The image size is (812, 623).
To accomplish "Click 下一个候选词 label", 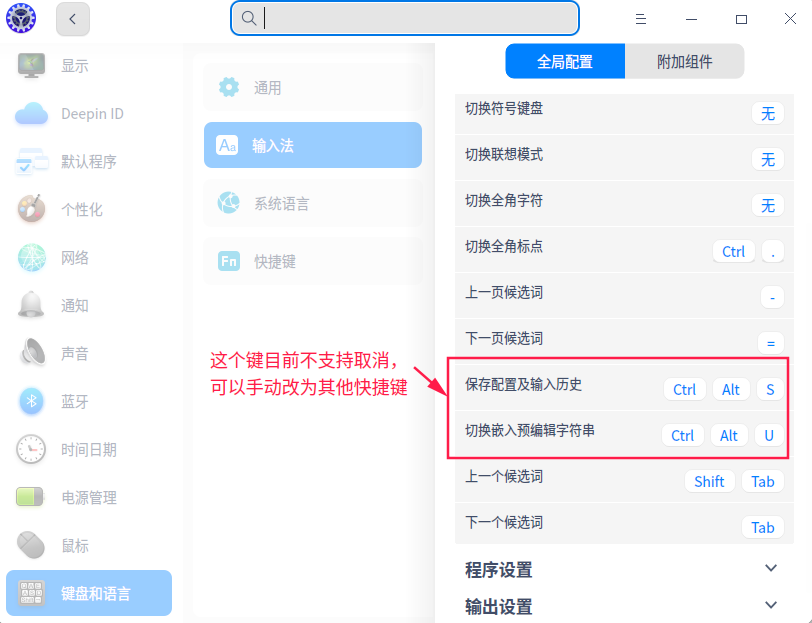I will click(x=504, y=522).
